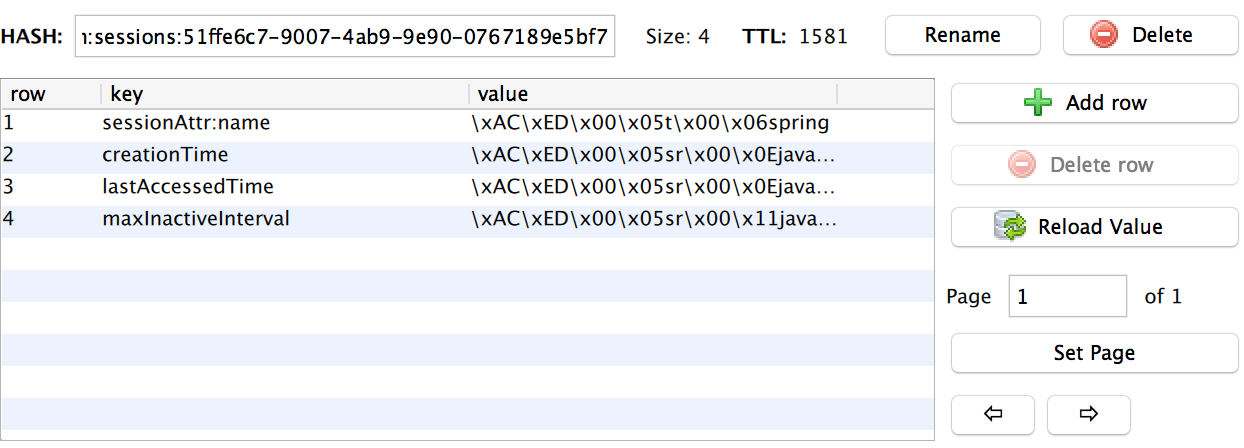
Task: Click the green plus Add row icon
Action: pyautogui.click(x=1039, y=103)
